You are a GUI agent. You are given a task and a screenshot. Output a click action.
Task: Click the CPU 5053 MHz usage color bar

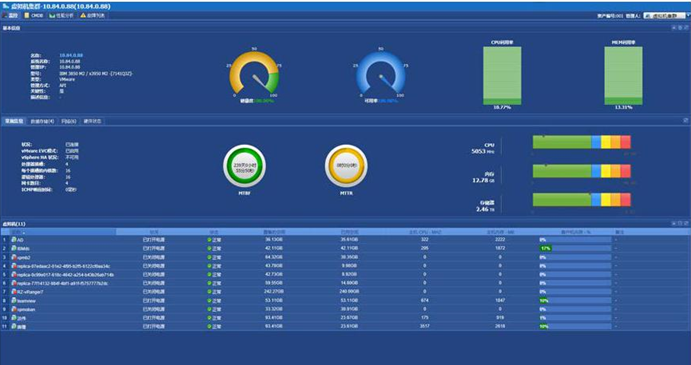click(582, 142)
